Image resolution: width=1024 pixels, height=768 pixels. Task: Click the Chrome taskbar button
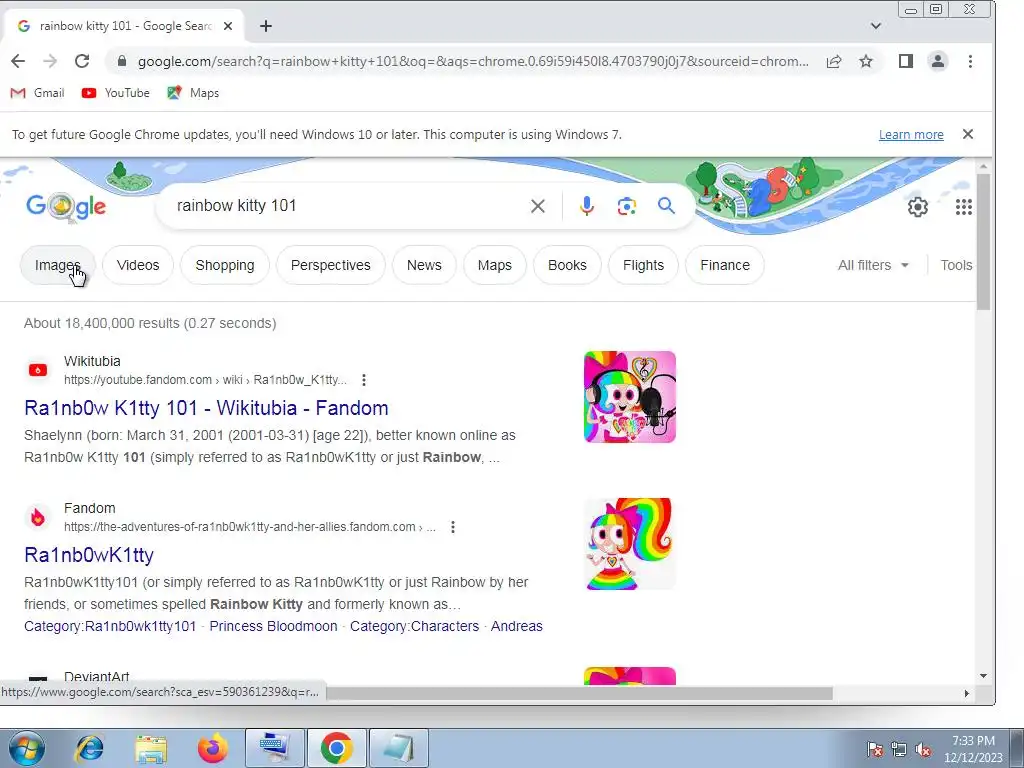pyautogui.click(x=337, y=748)
